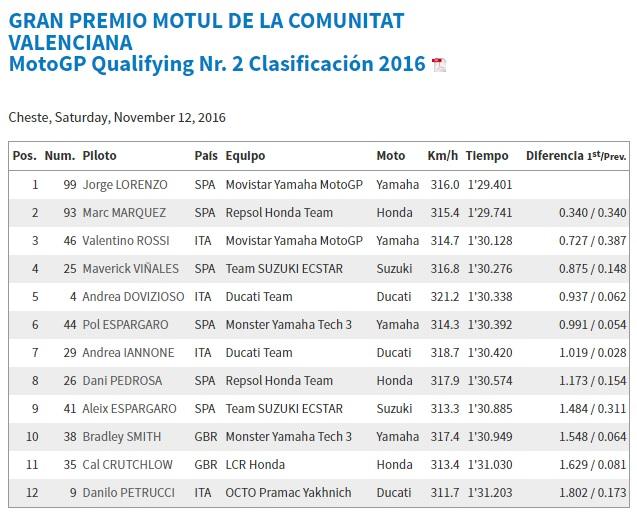Click the MotoGP Qualifying Nr. 2 heading
This screenshot has height=514, width=637.
217,64
